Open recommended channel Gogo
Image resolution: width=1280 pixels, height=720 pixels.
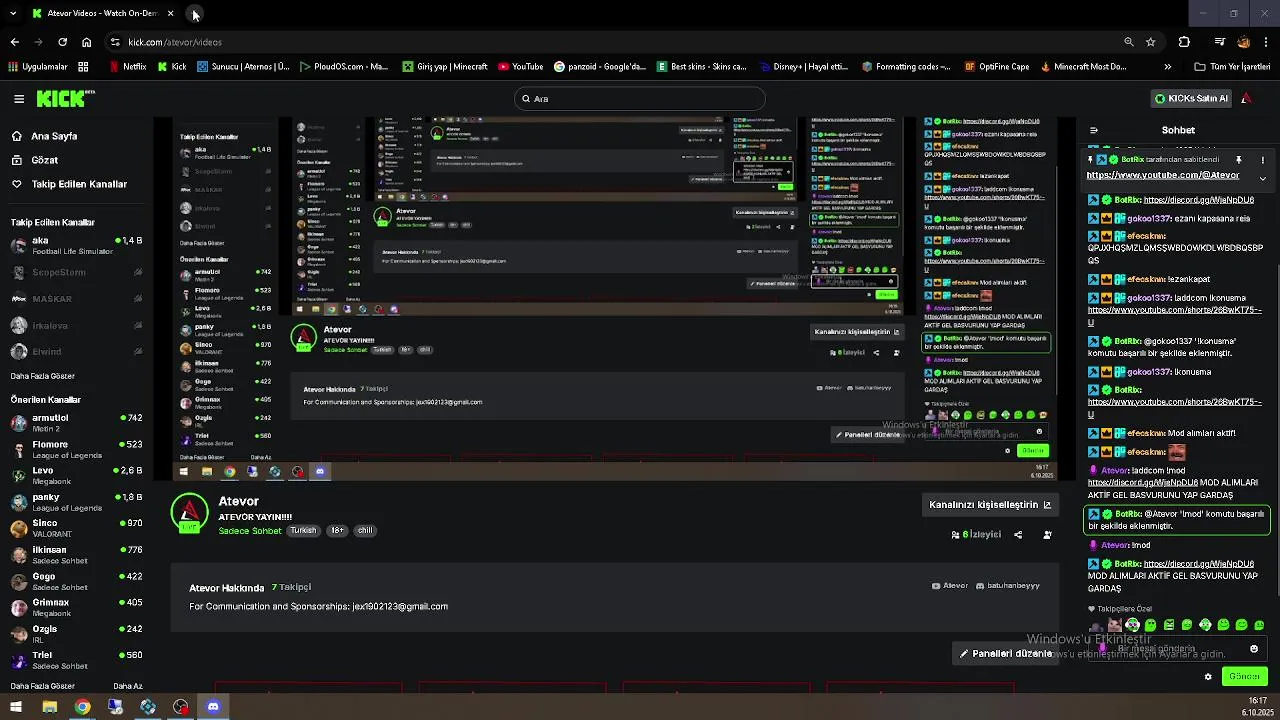(x=76, y=581)
